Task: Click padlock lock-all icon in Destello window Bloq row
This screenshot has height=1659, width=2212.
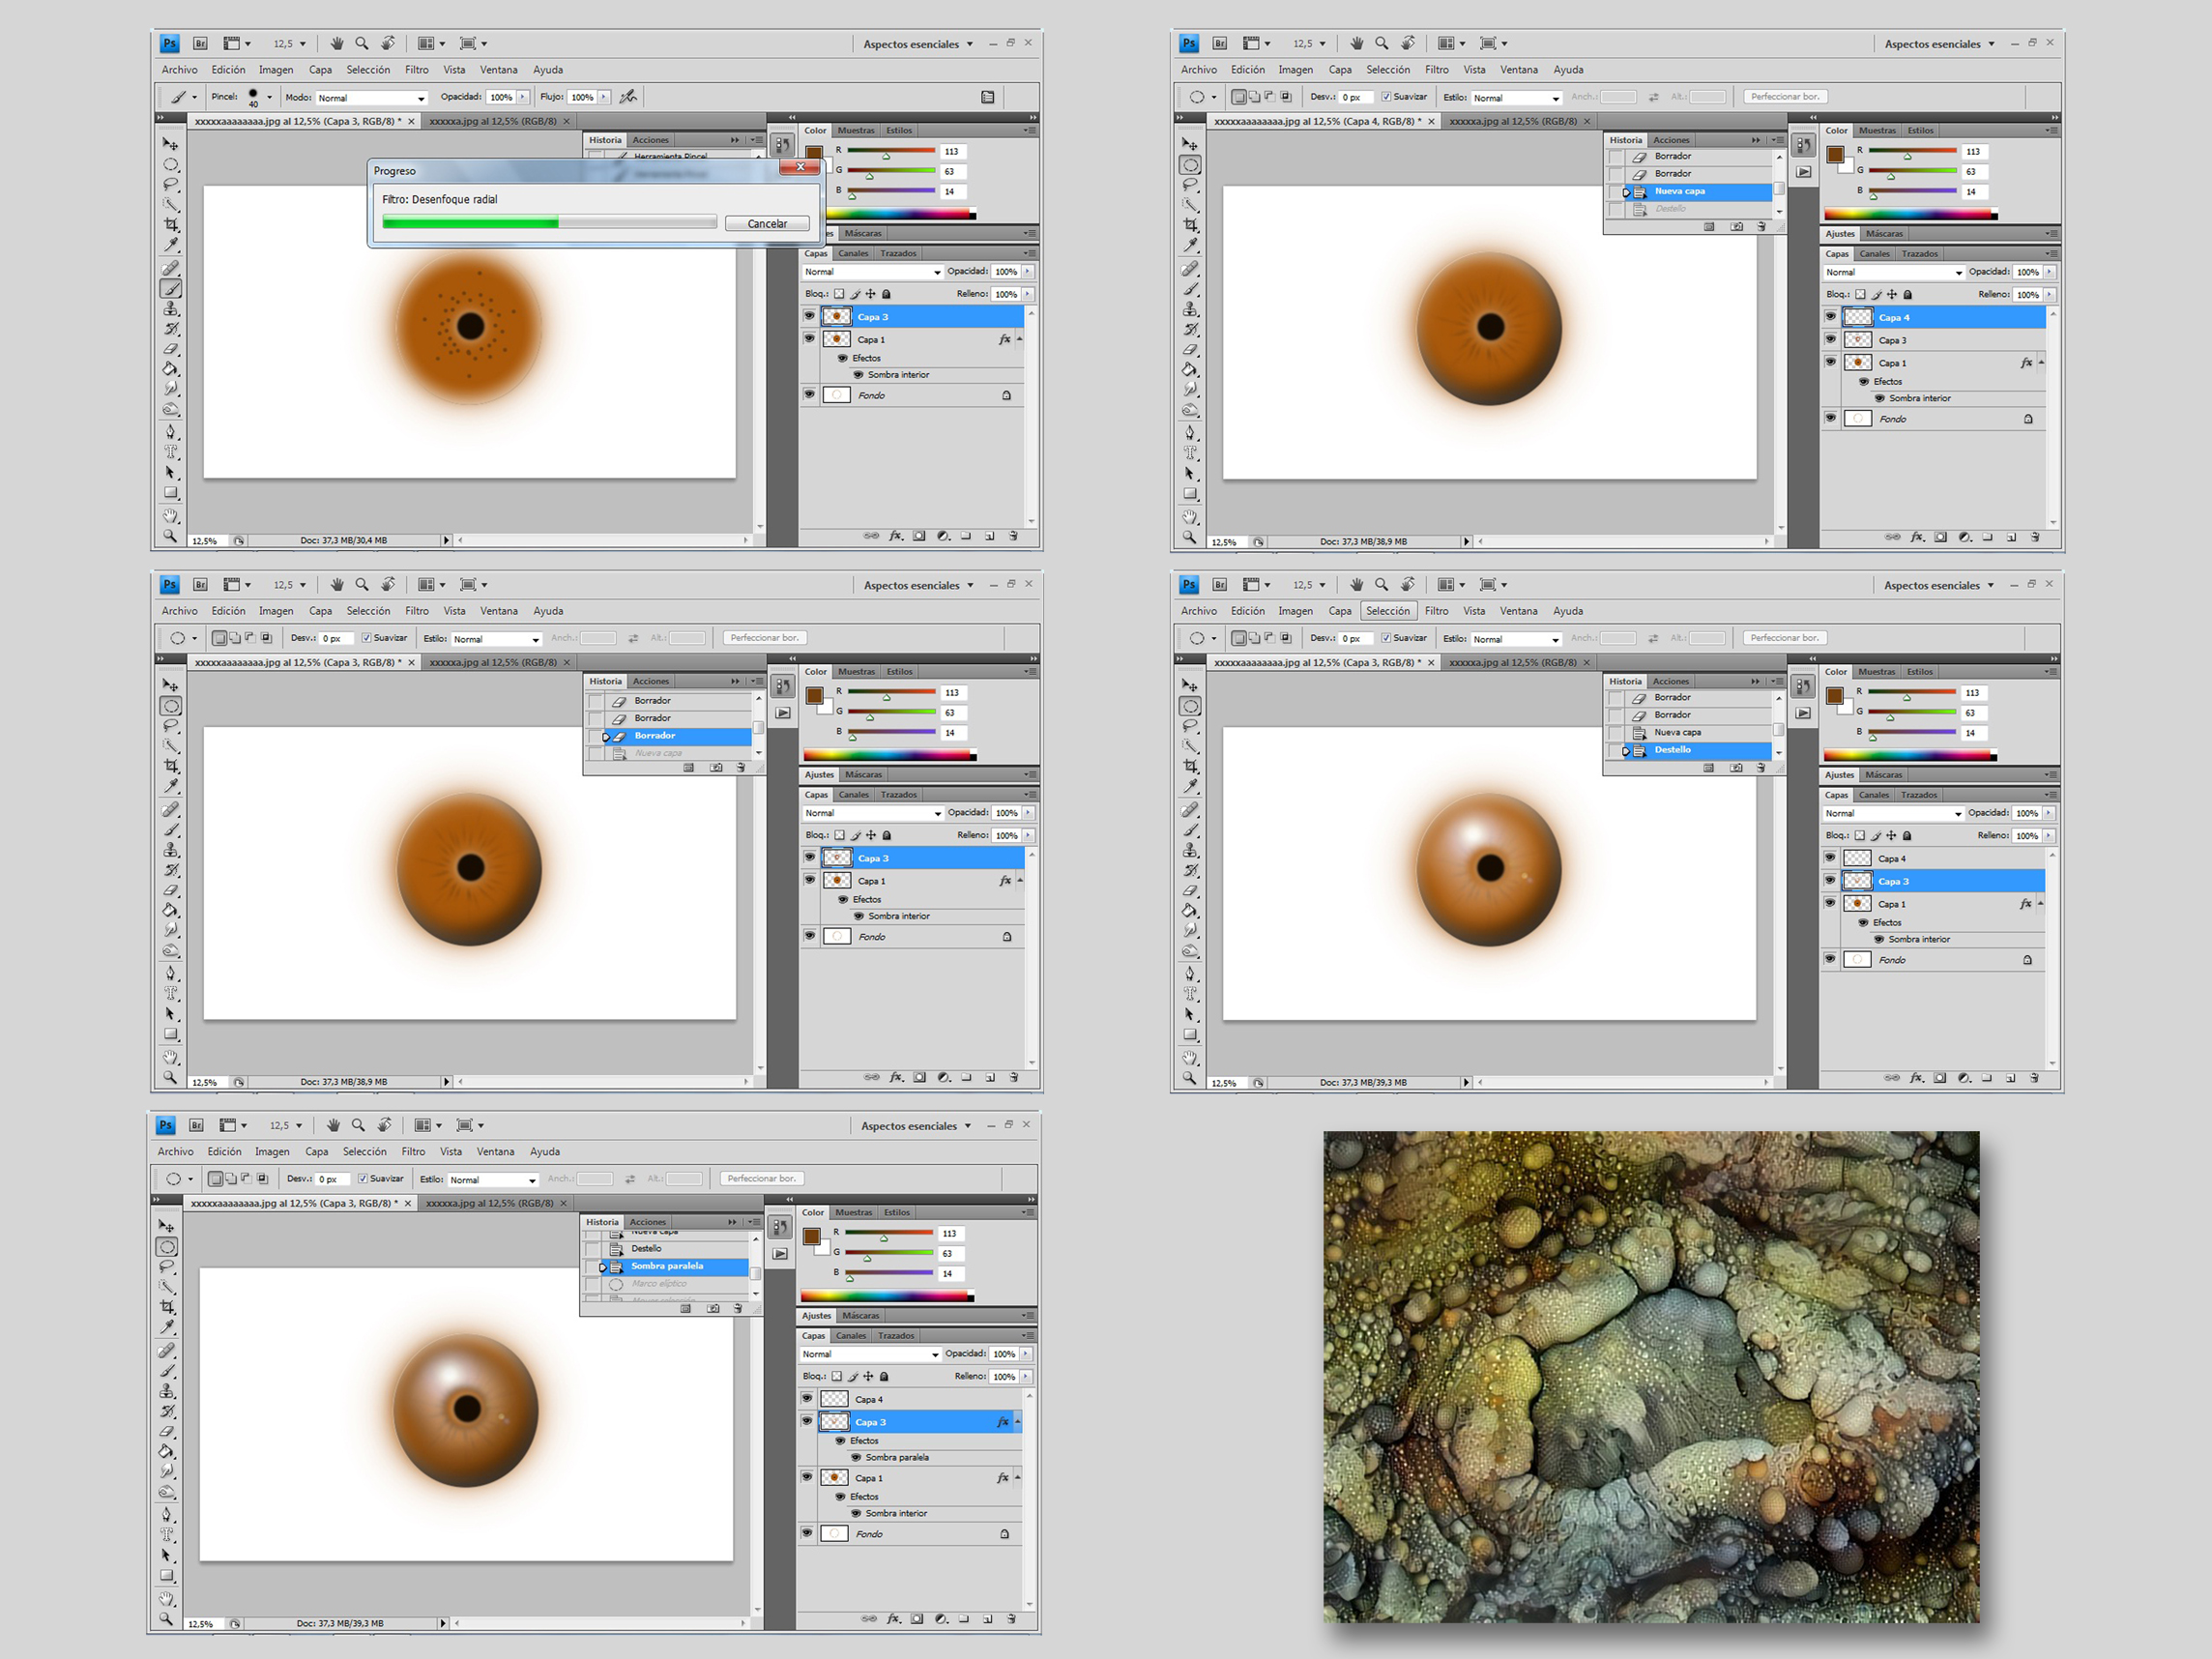Action: [1907, 835]
